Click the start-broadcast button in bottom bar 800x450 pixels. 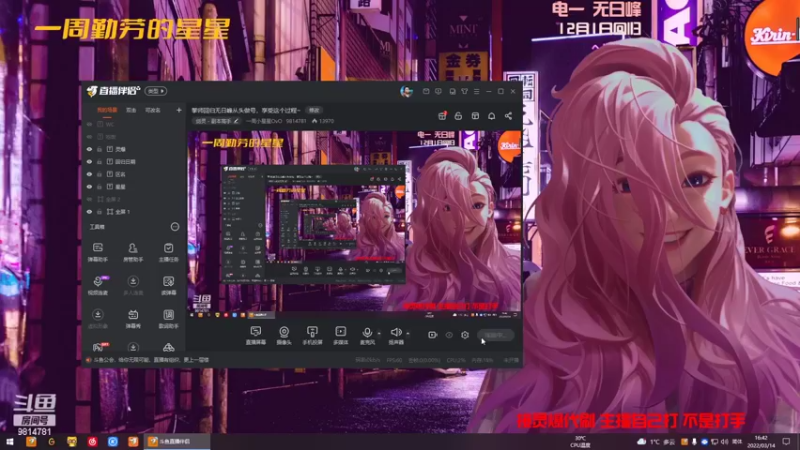click(495, 335)
